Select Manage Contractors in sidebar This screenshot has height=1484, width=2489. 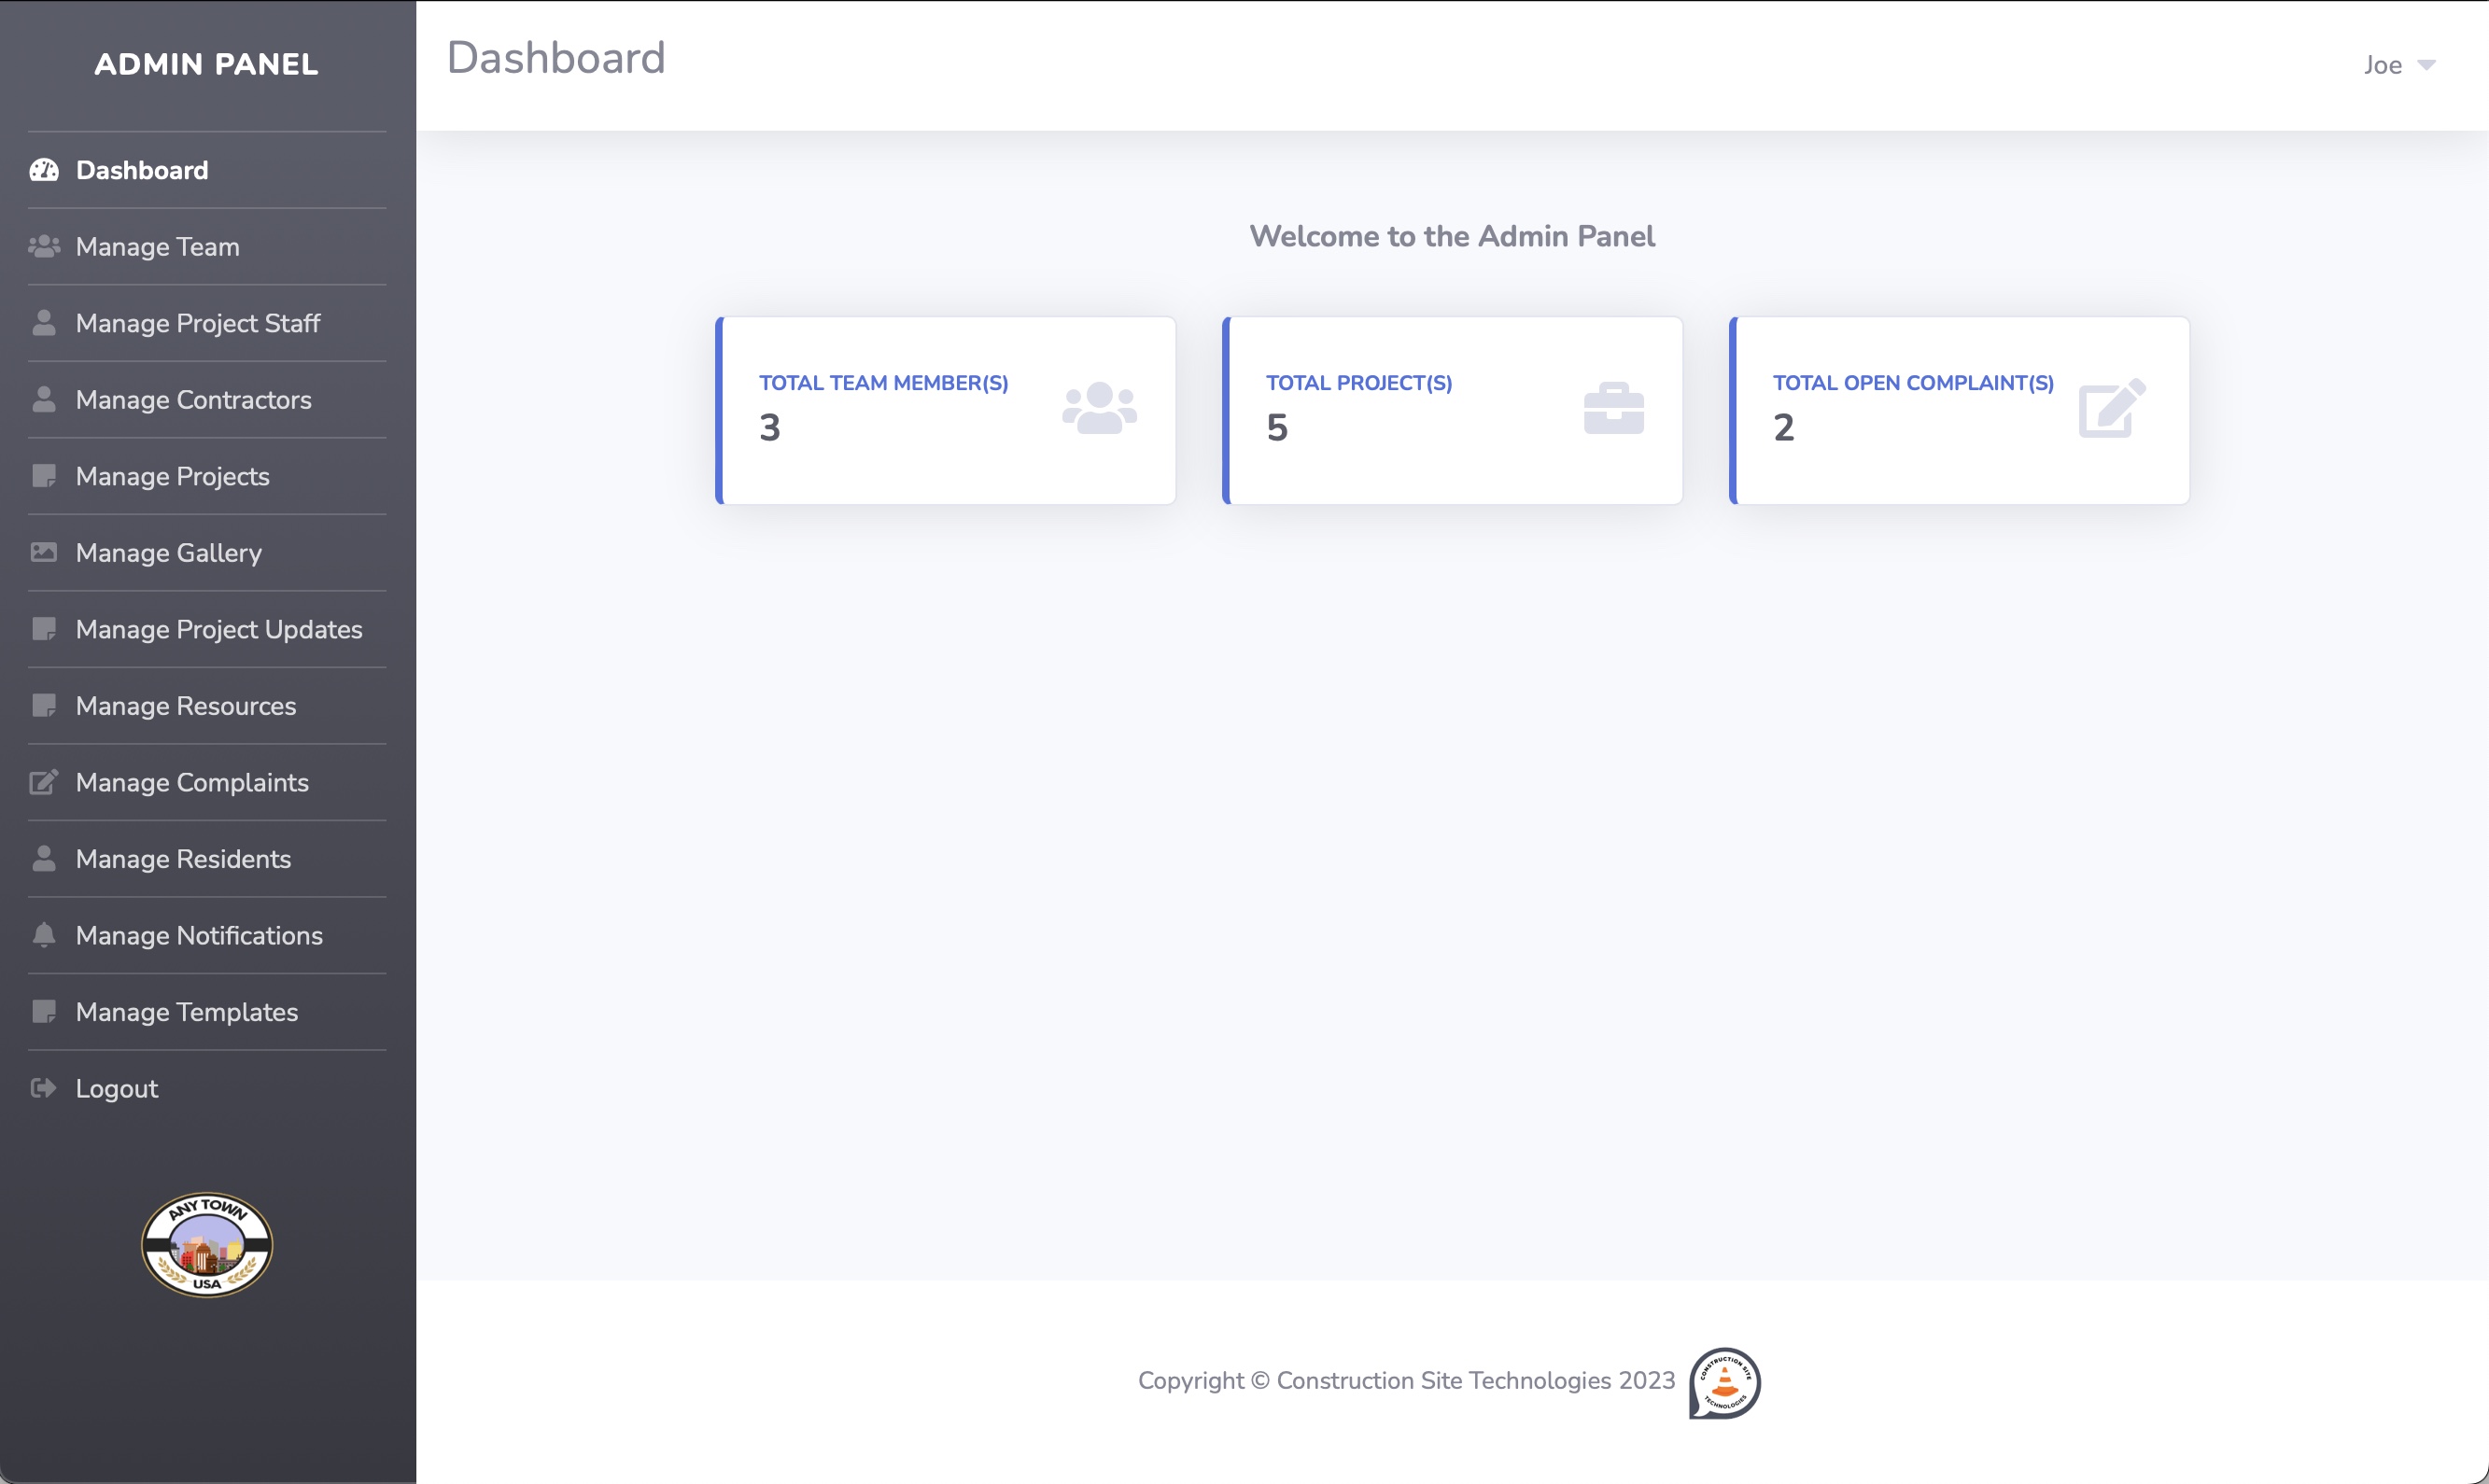207,399
